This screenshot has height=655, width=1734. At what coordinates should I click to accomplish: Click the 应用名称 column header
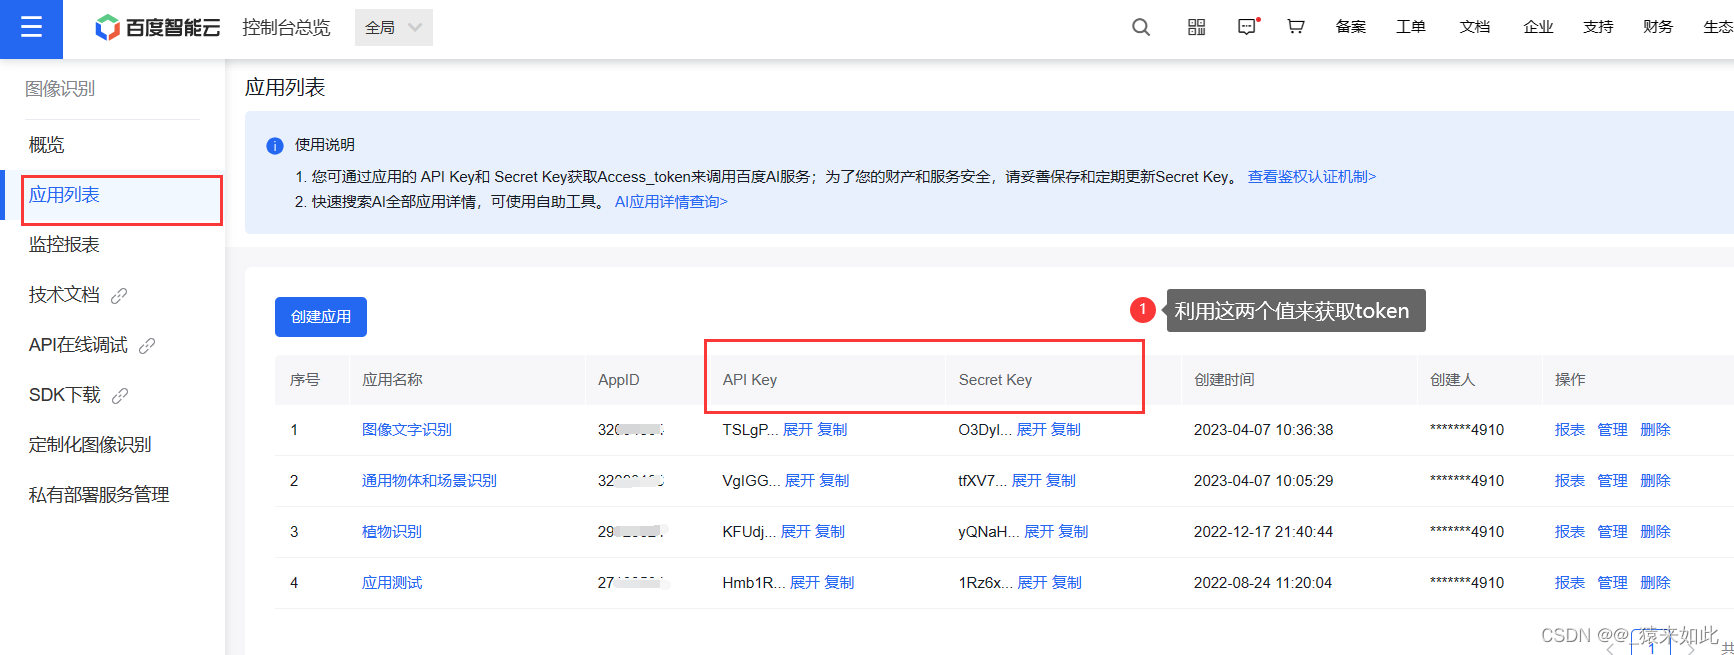392,380
